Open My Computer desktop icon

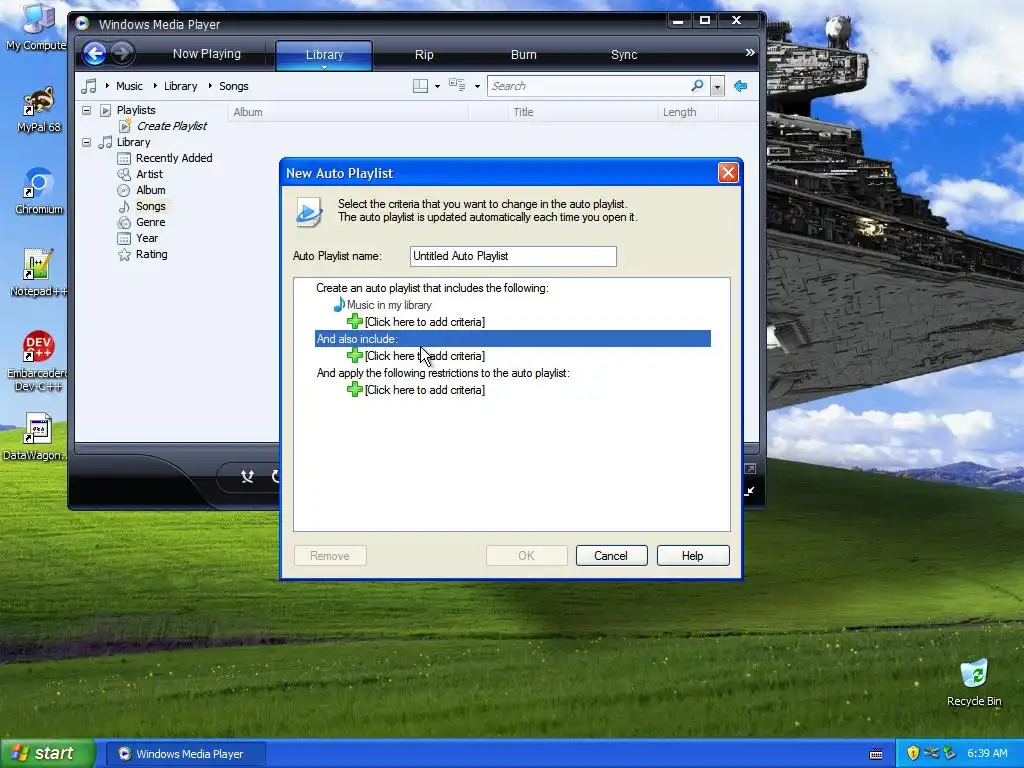point(37,27)
